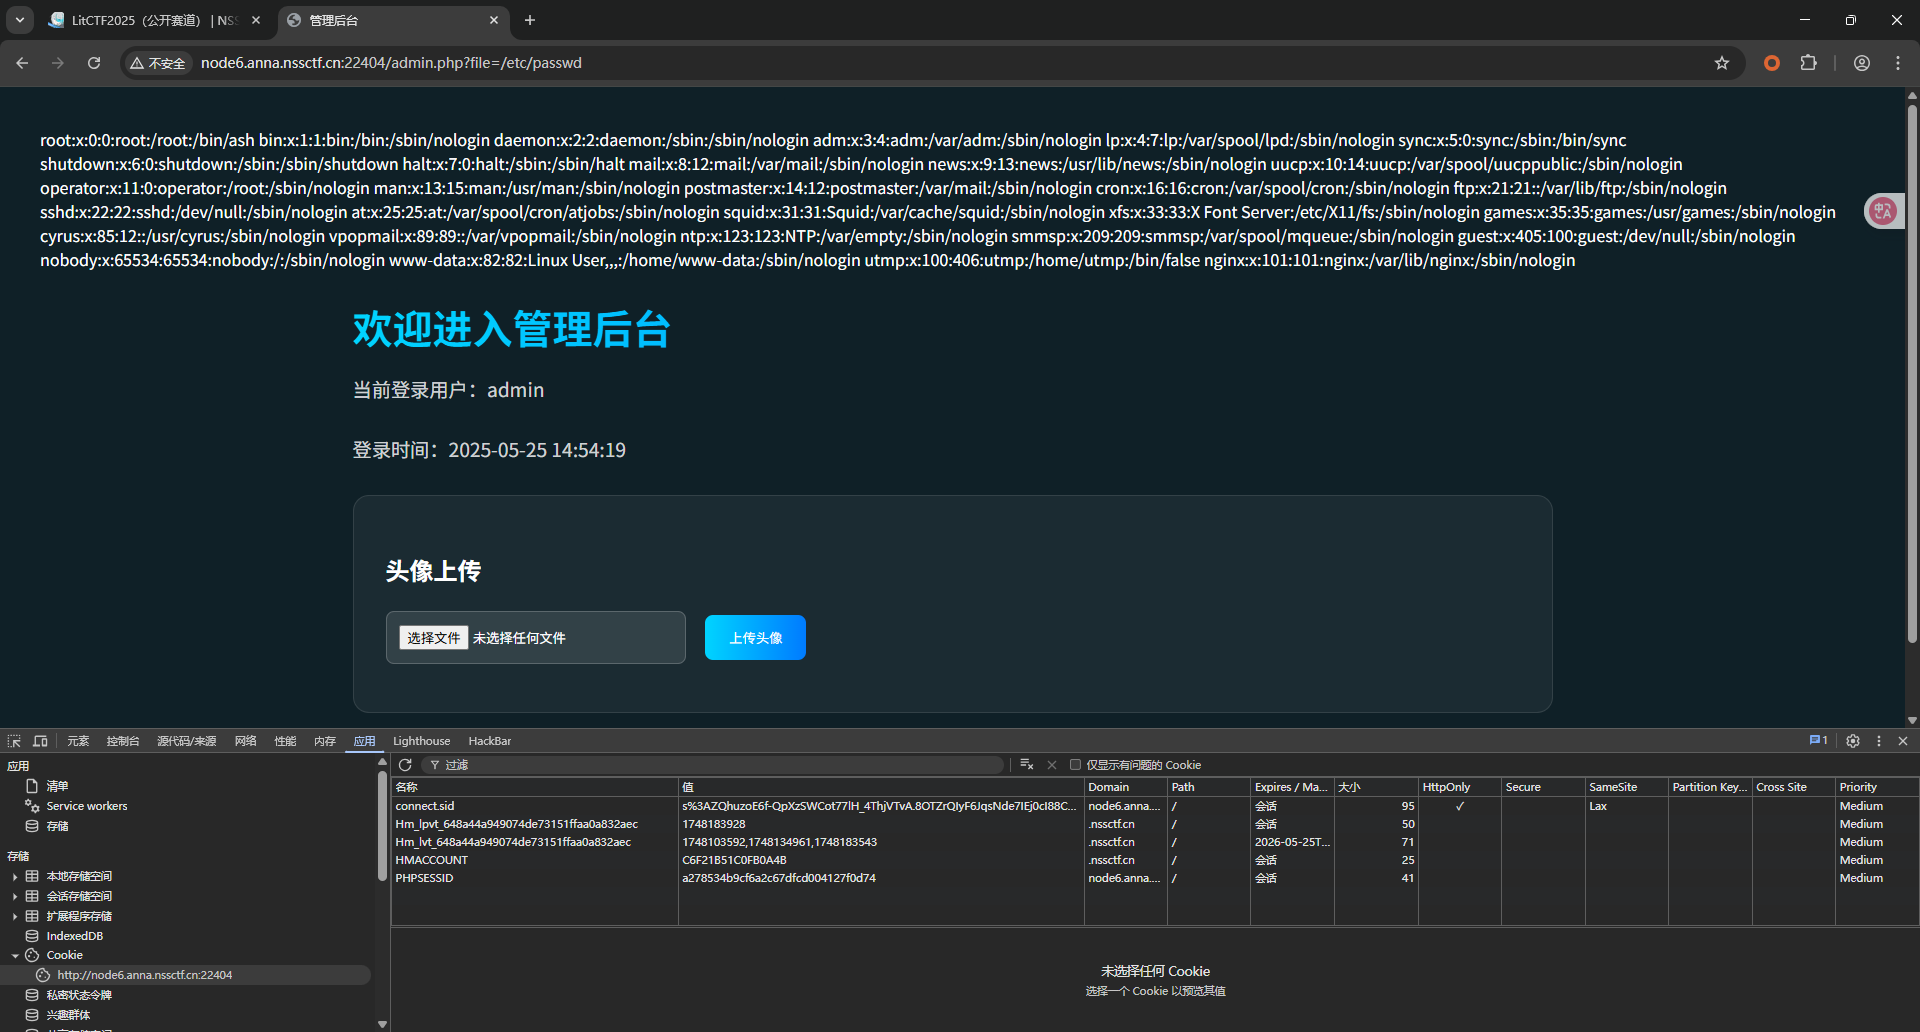Viewport: 1920px width, 1032px height.
Task: Expand the 本地存储空间 tree node
Action: coord(15,877)
